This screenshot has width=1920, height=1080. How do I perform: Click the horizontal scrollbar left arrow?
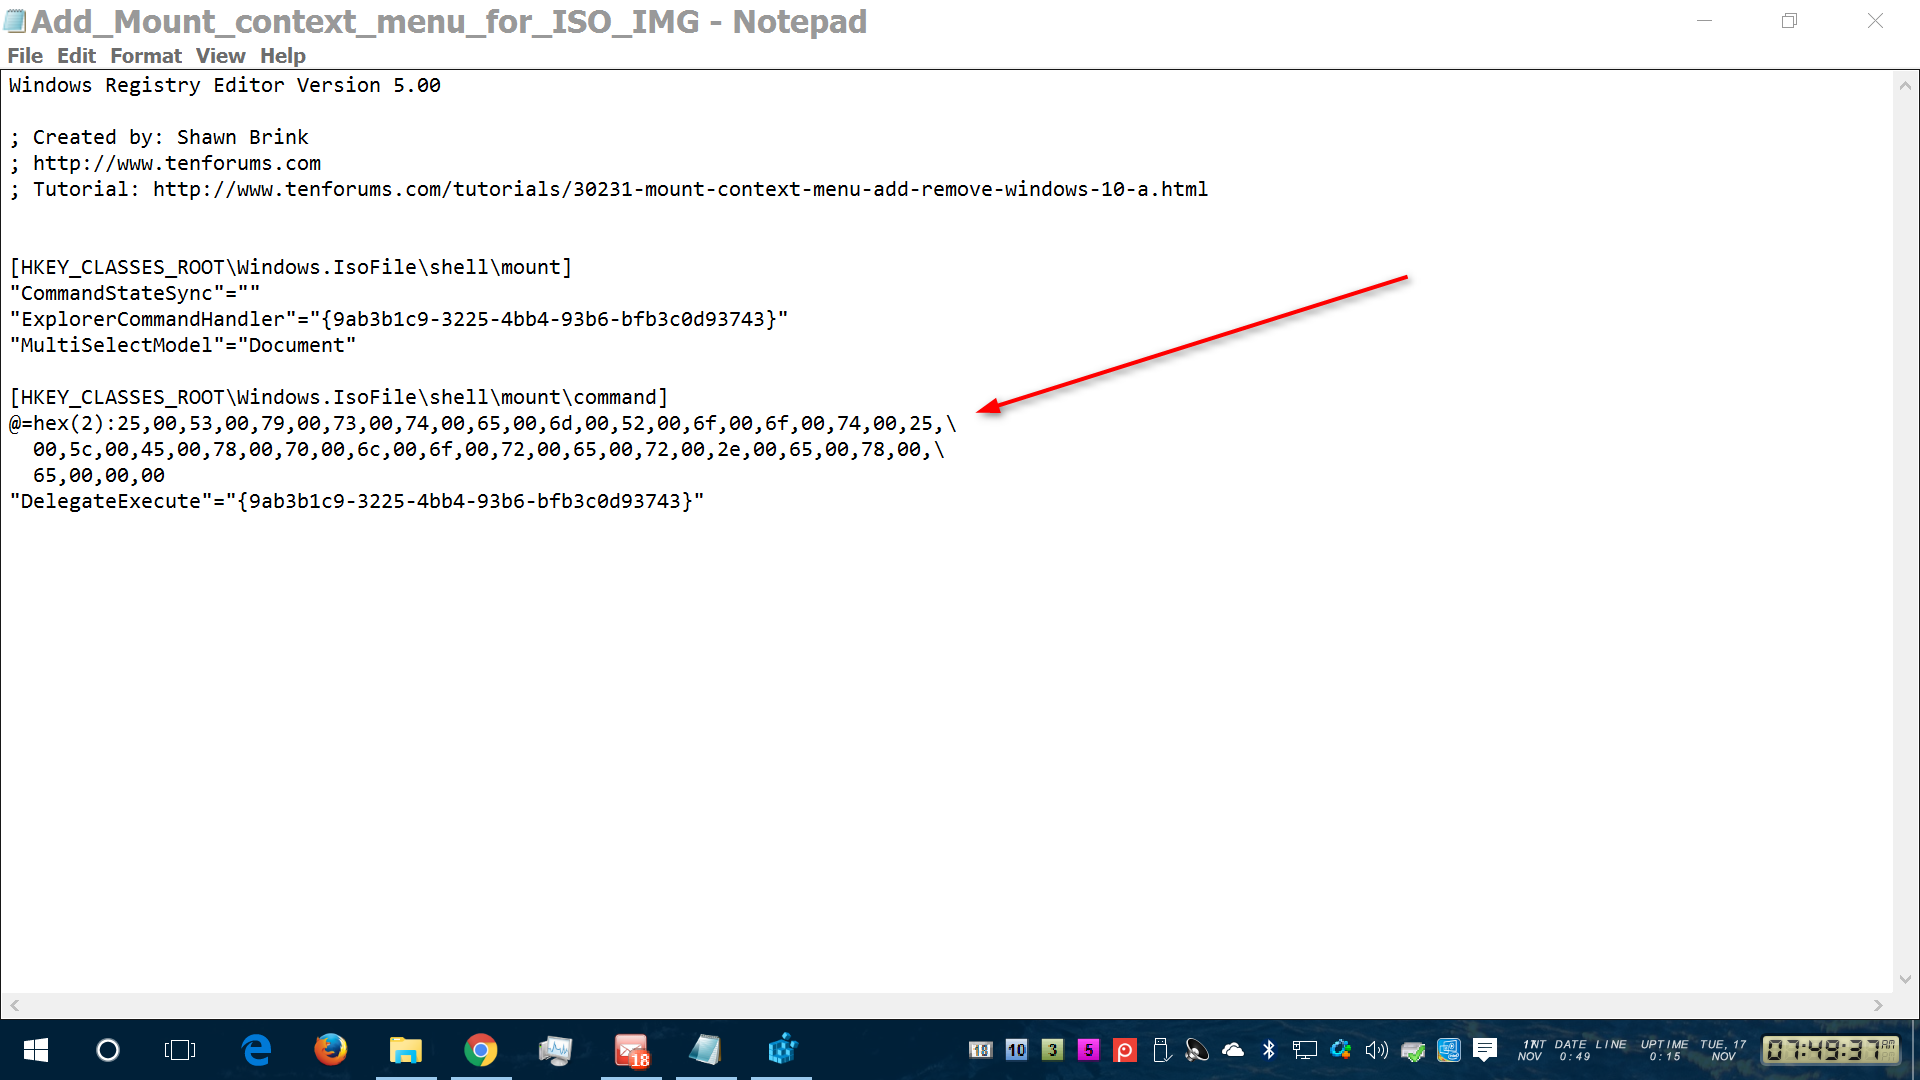[14, 1006]
